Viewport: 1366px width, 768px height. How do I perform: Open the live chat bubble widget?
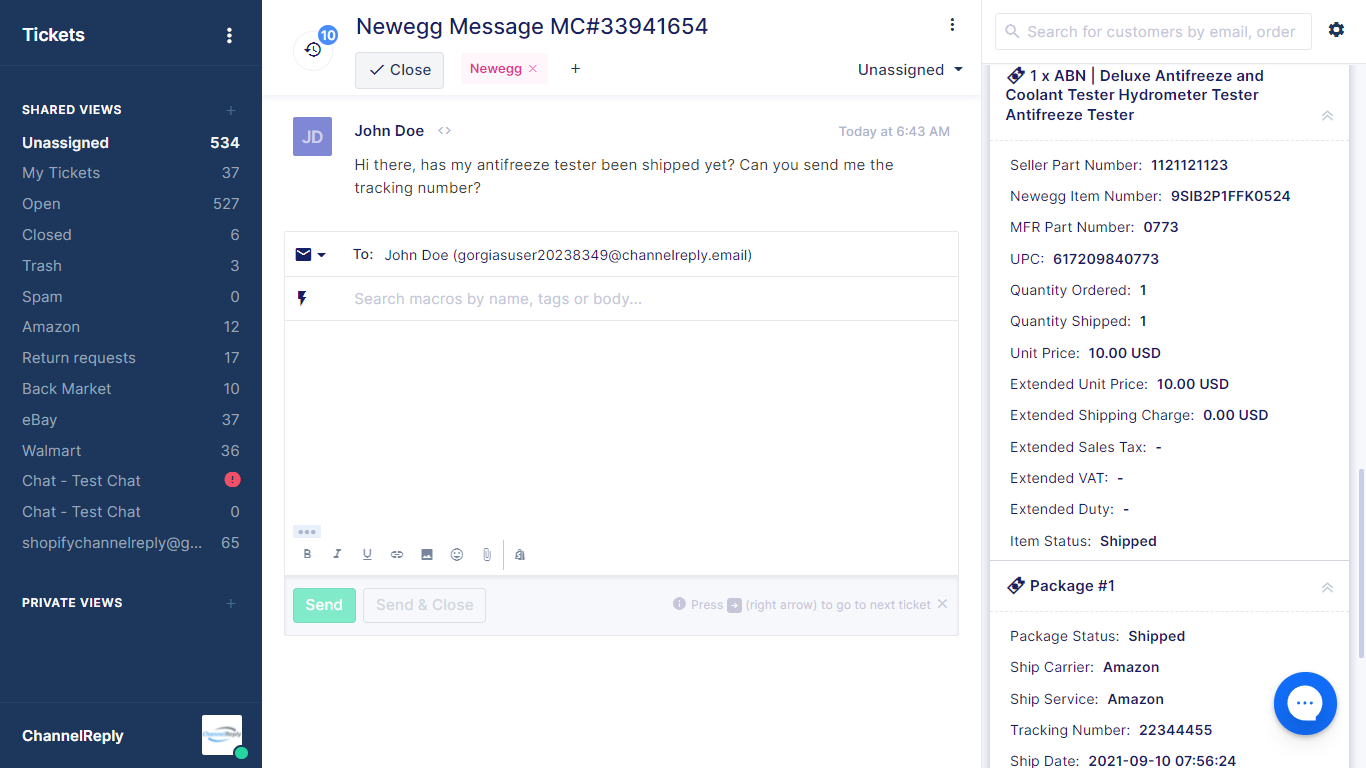point(1305,703)
